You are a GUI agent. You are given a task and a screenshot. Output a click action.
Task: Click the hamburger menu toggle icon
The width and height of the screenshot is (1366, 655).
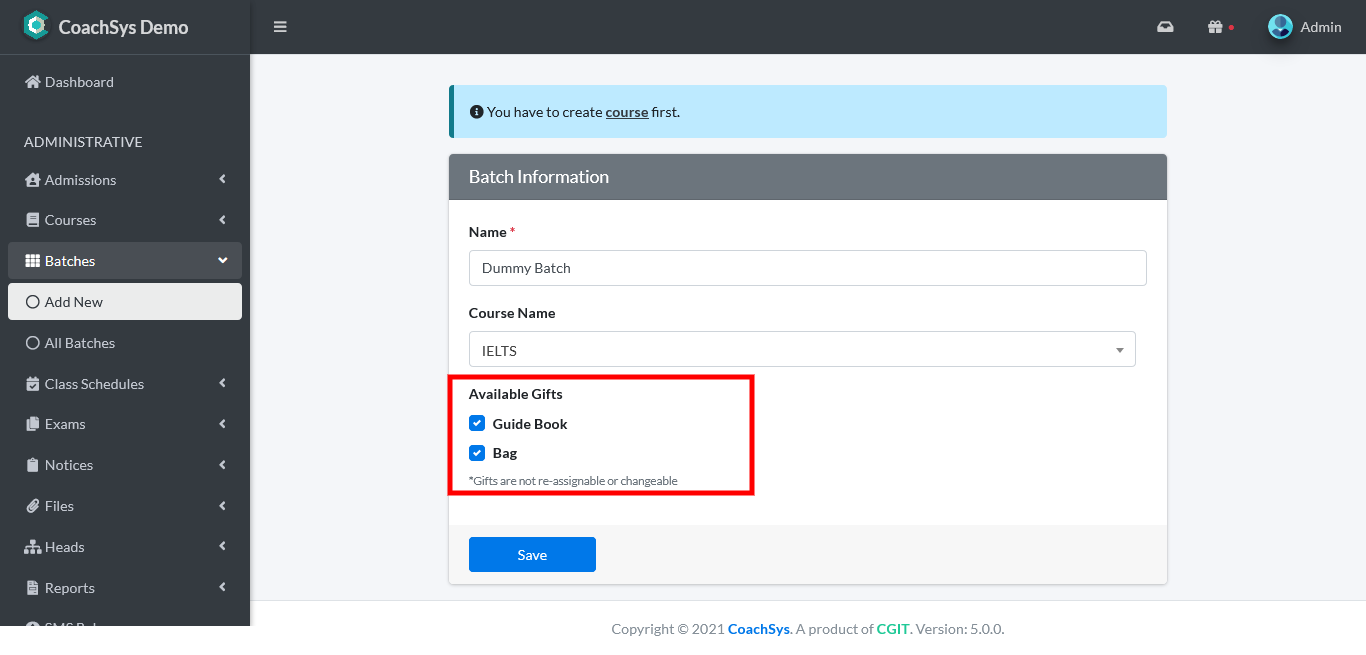click(280, 27)
